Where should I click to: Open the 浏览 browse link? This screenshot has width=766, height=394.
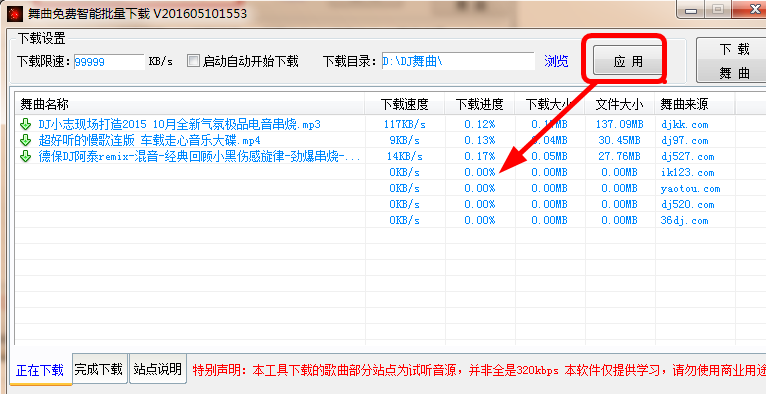tap(556, 62)
